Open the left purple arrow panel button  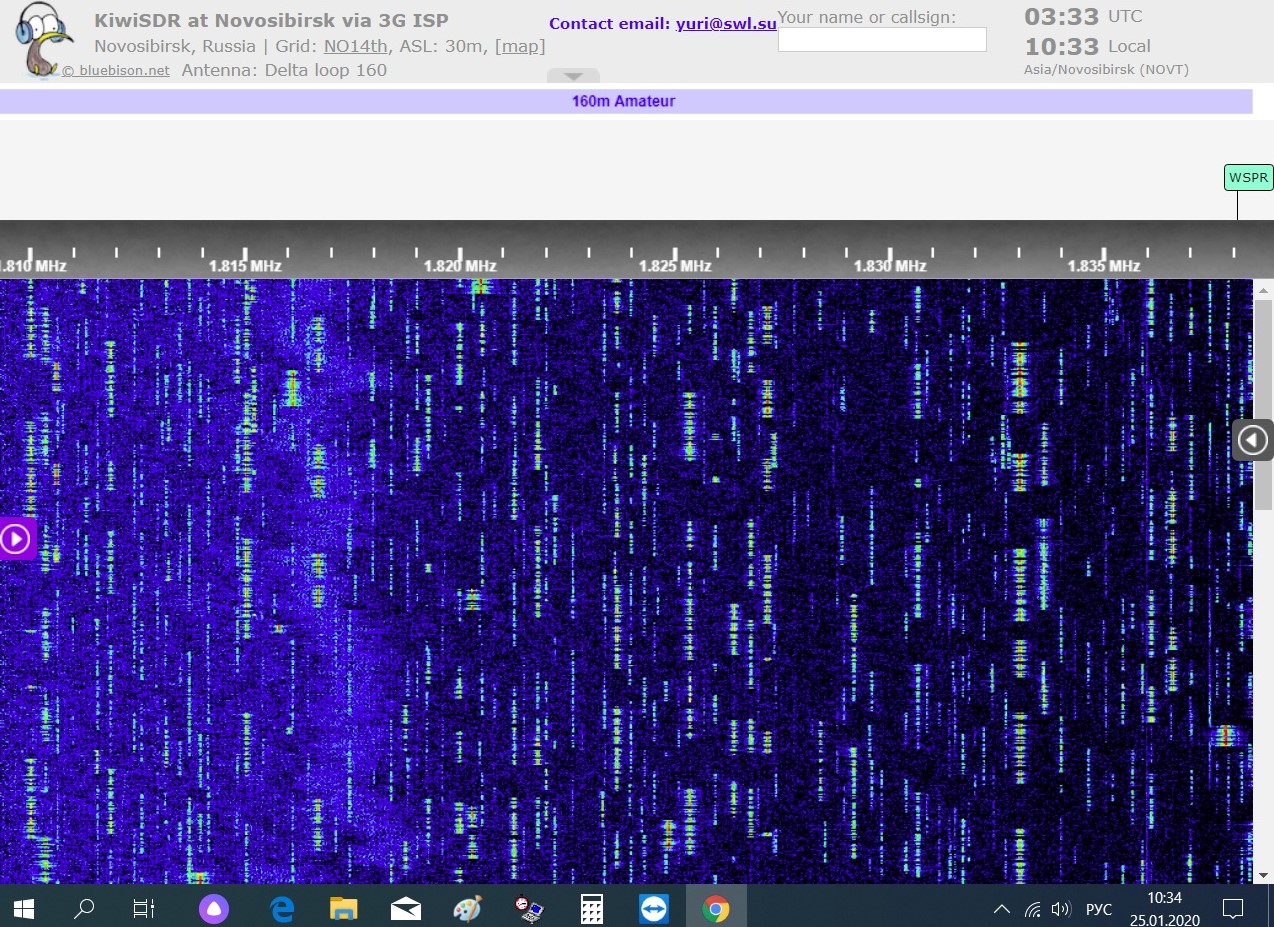[x=16, y=539]
